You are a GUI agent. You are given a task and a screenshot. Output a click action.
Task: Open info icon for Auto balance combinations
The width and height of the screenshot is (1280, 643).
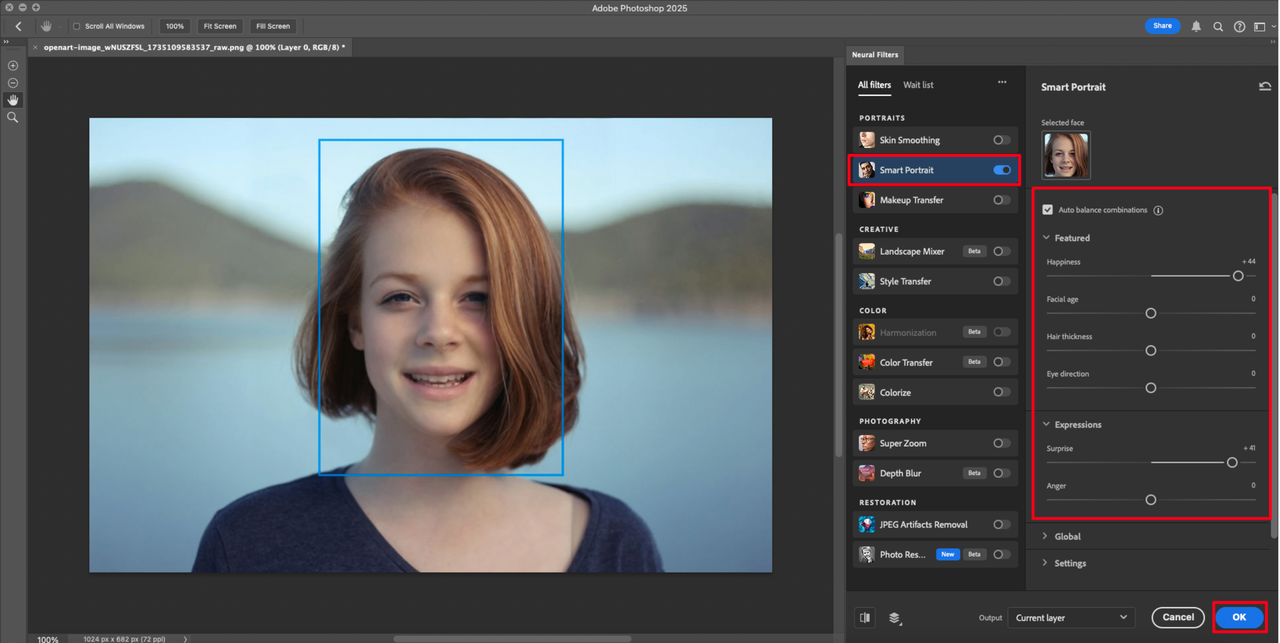[x=1158, y=210]
